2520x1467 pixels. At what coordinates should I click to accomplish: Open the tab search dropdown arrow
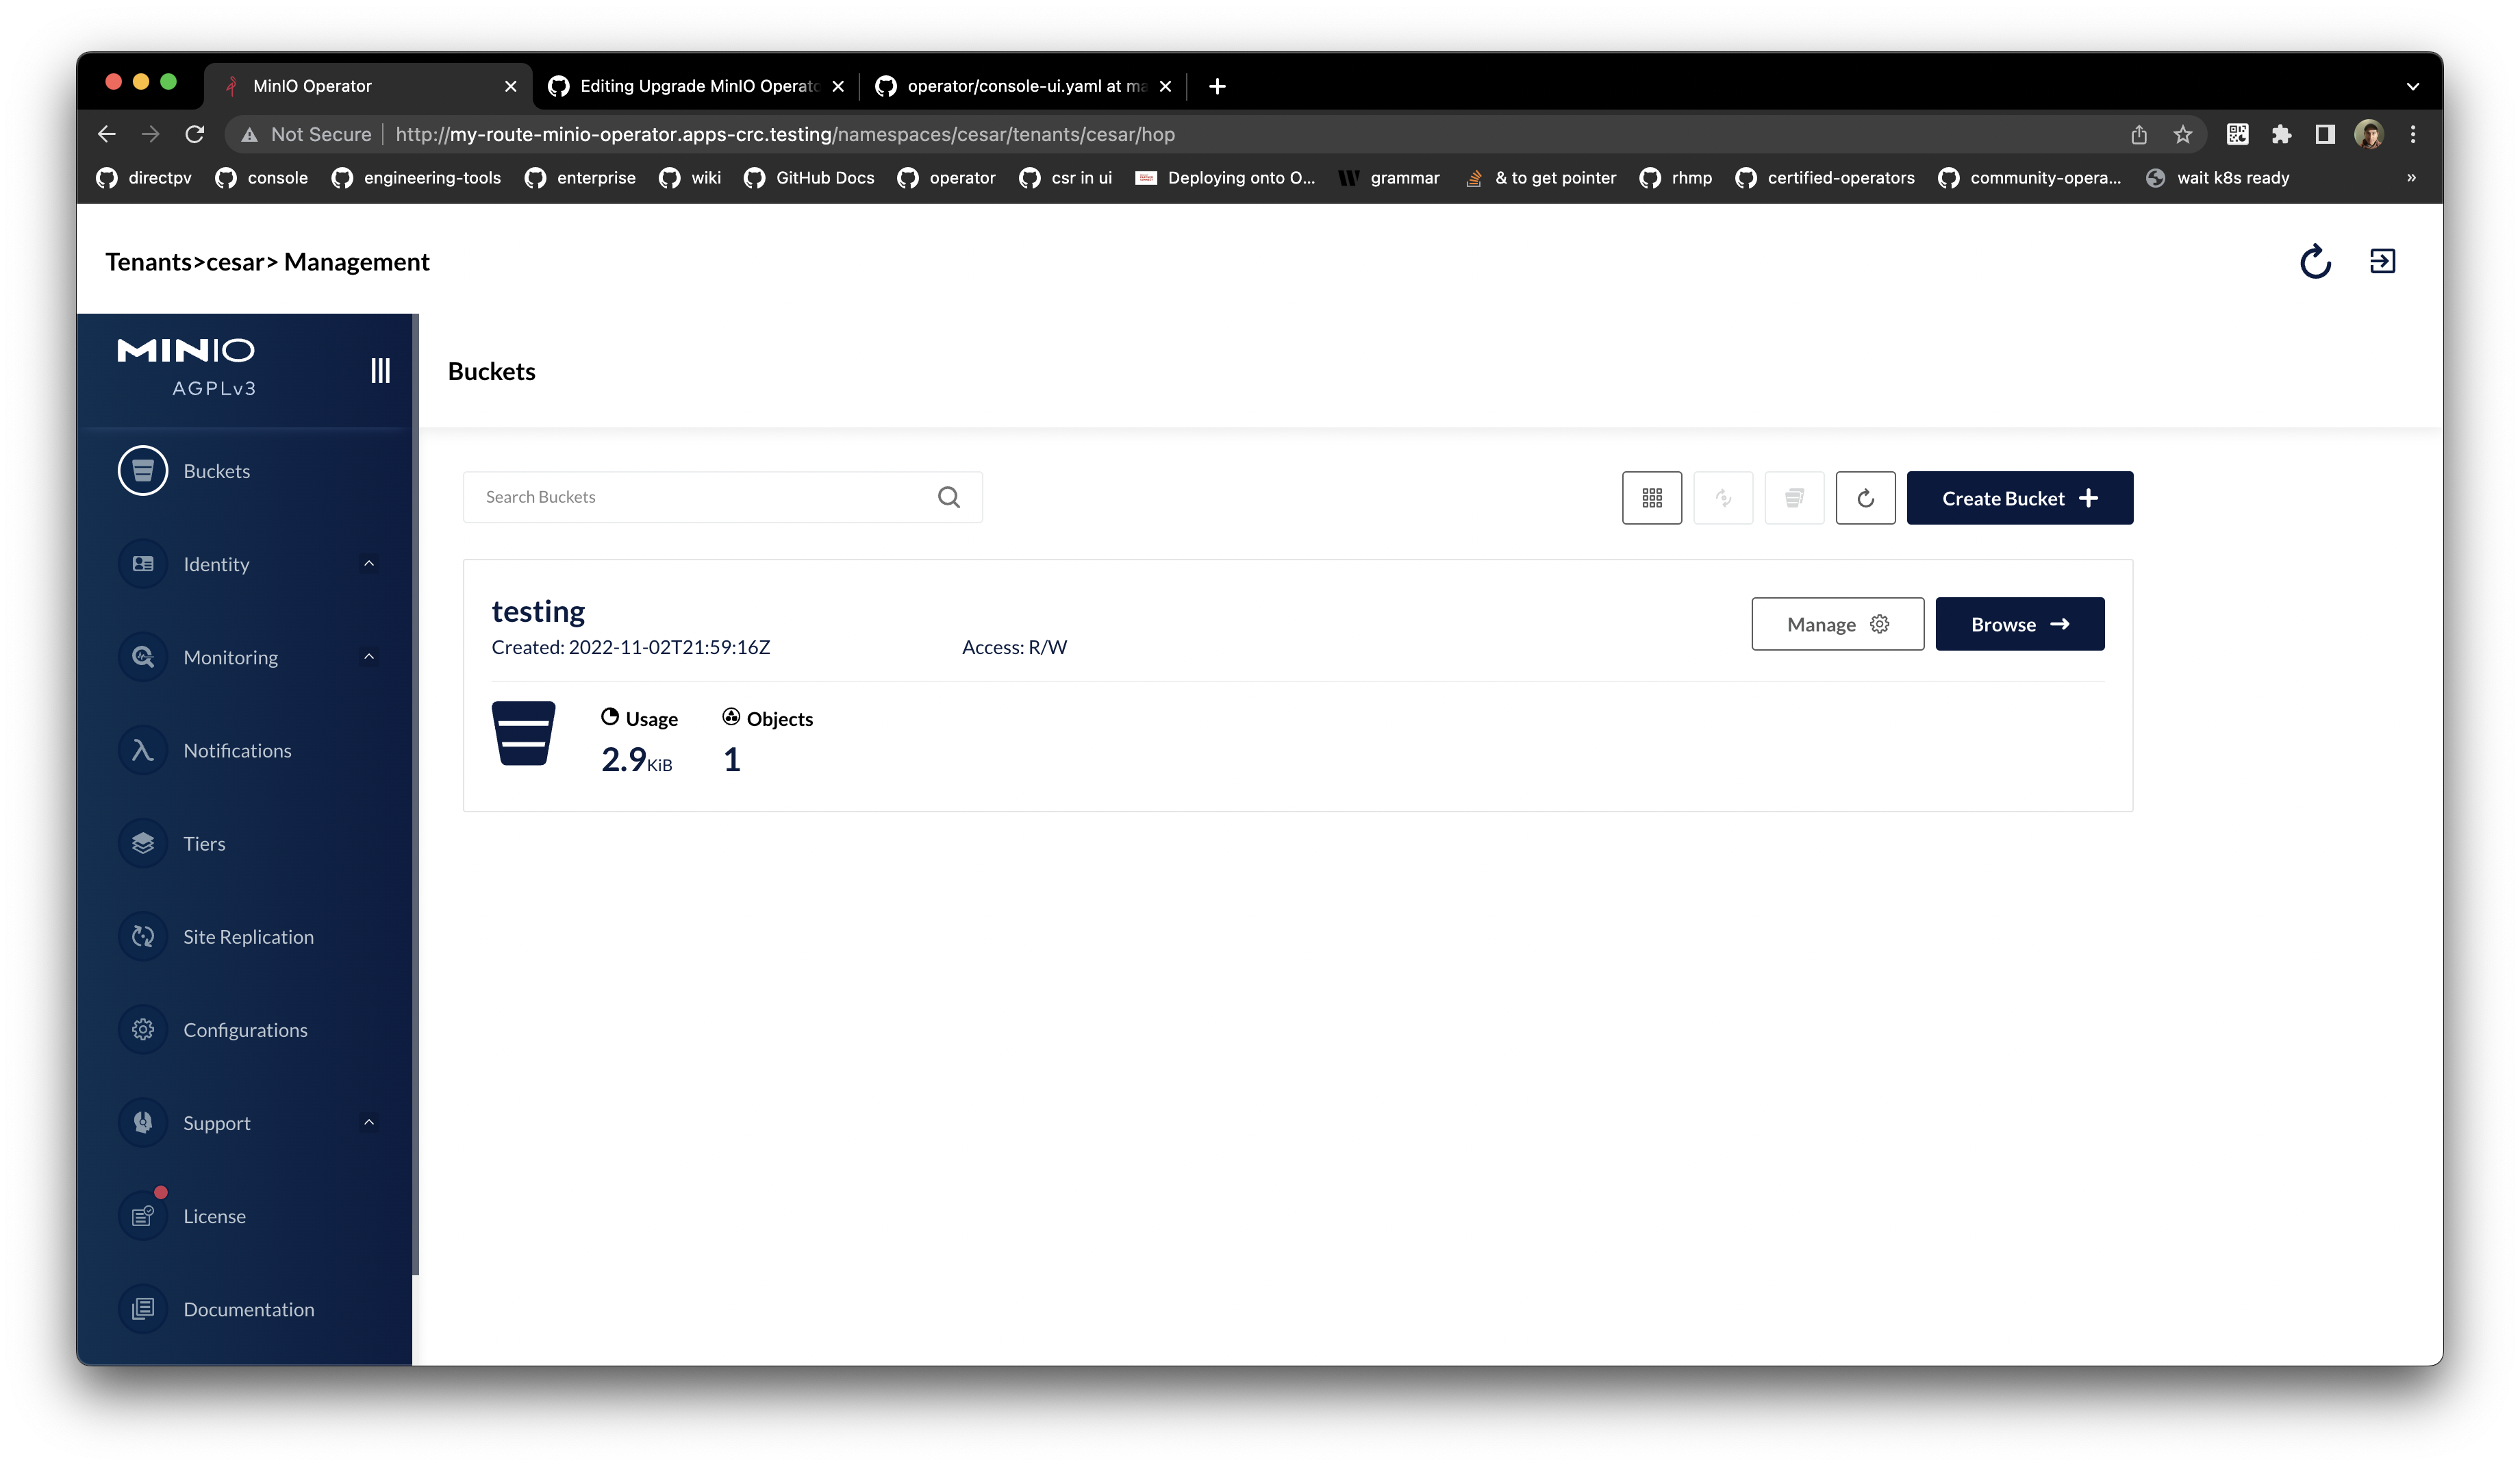2412,86
